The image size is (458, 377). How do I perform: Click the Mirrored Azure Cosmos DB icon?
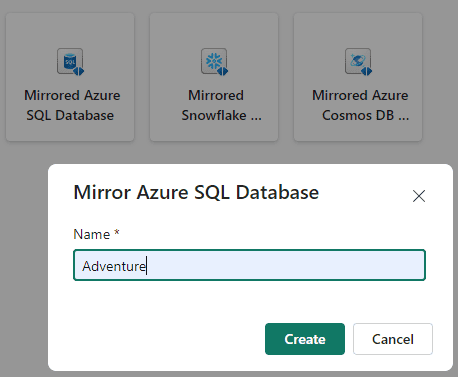(358, 62)
